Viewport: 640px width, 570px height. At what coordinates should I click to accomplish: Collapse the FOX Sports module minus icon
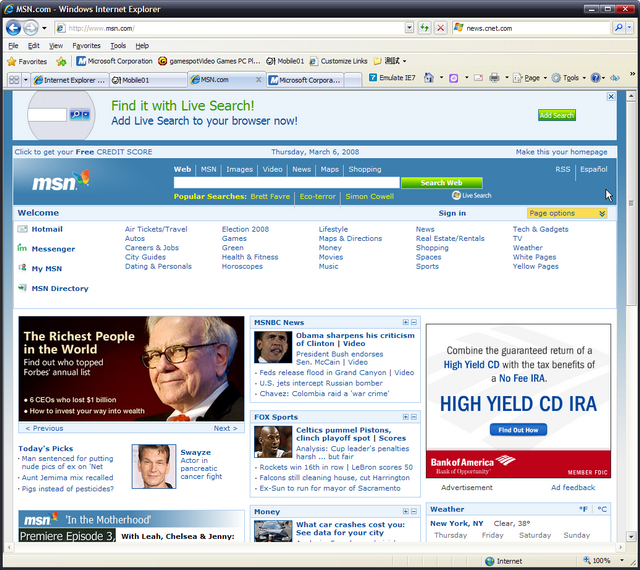coord(414,417)
